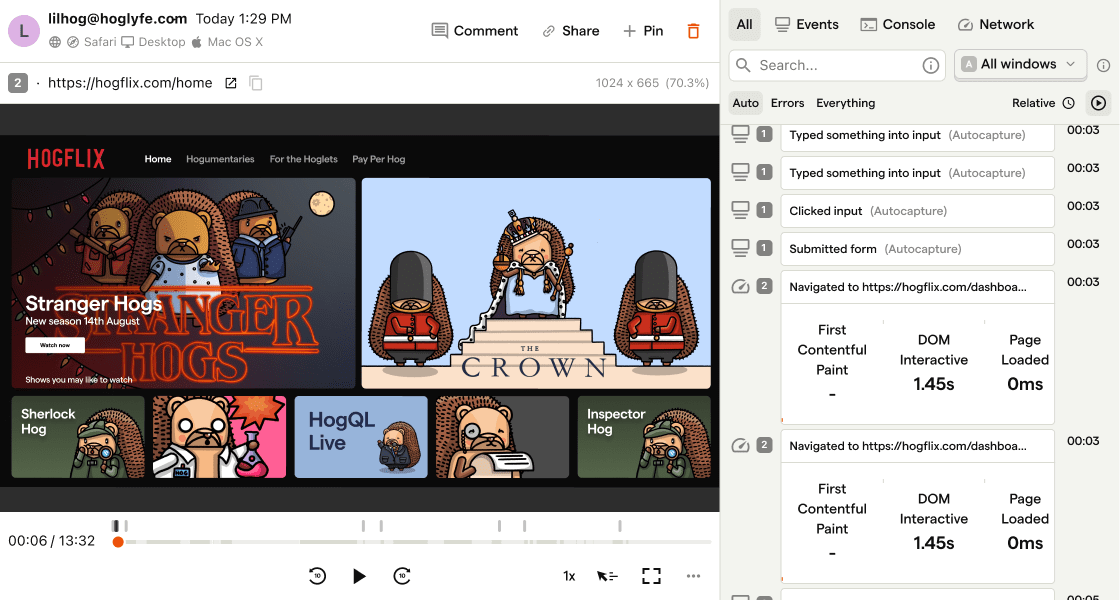Open Pay Per Hog nav item
The width and height of the screenshot is (1120, 600).
[x=379, y=159]
